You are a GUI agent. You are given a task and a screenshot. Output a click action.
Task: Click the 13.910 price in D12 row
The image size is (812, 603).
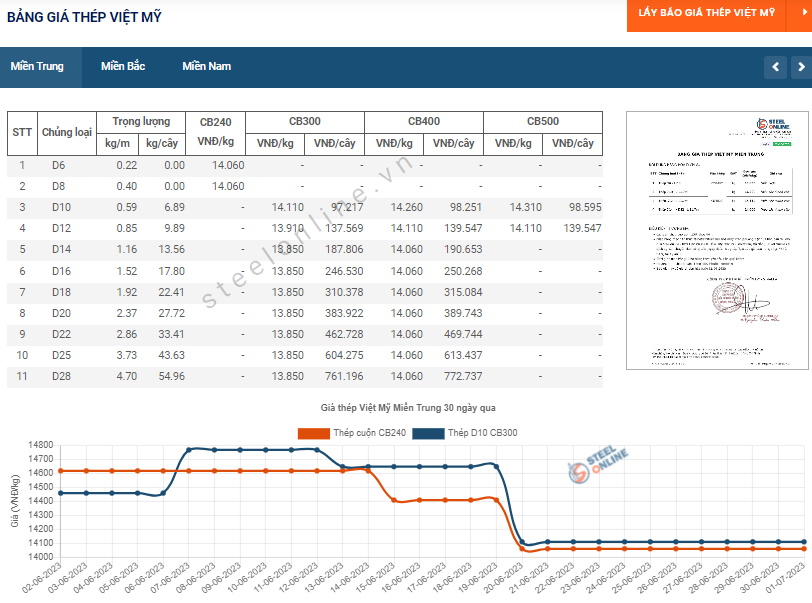[287, 228]
